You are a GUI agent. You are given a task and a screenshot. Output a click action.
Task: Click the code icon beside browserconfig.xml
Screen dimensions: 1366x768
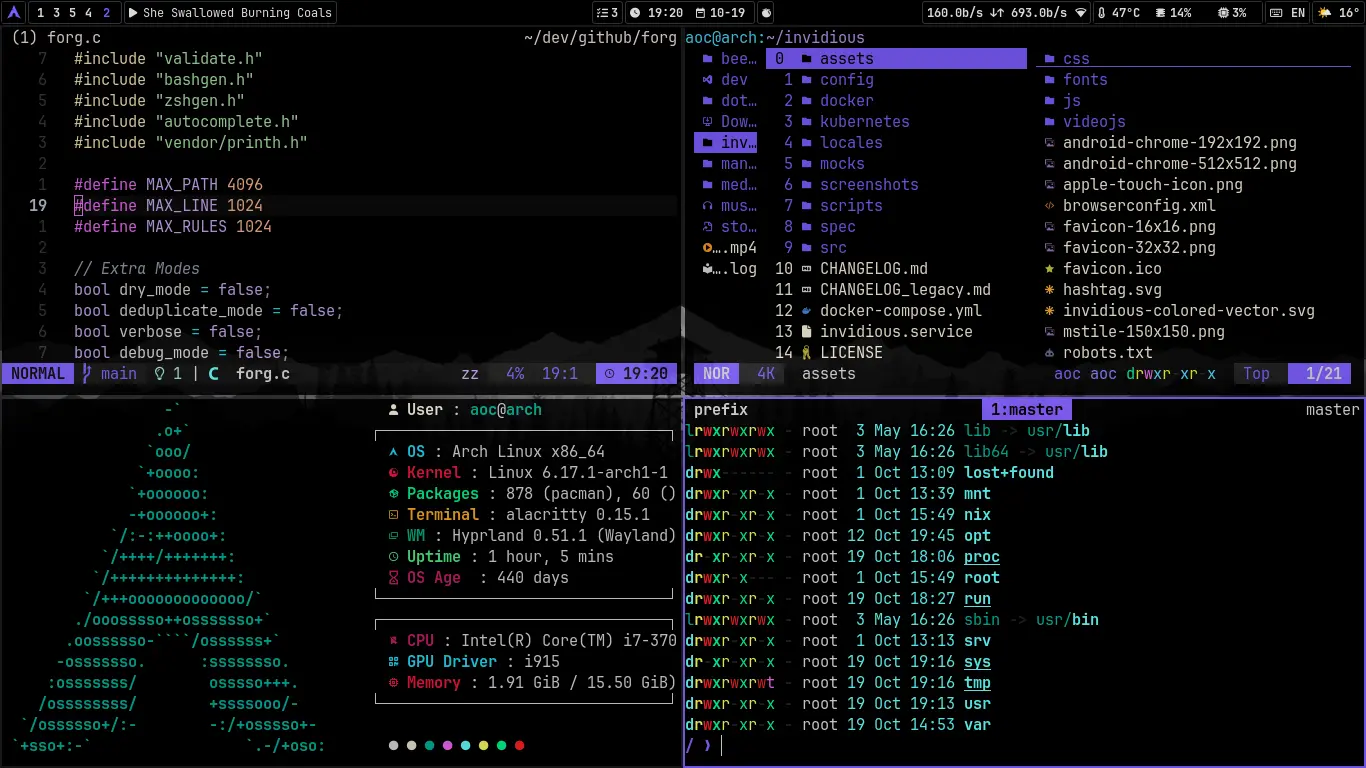click(1049, 206)
